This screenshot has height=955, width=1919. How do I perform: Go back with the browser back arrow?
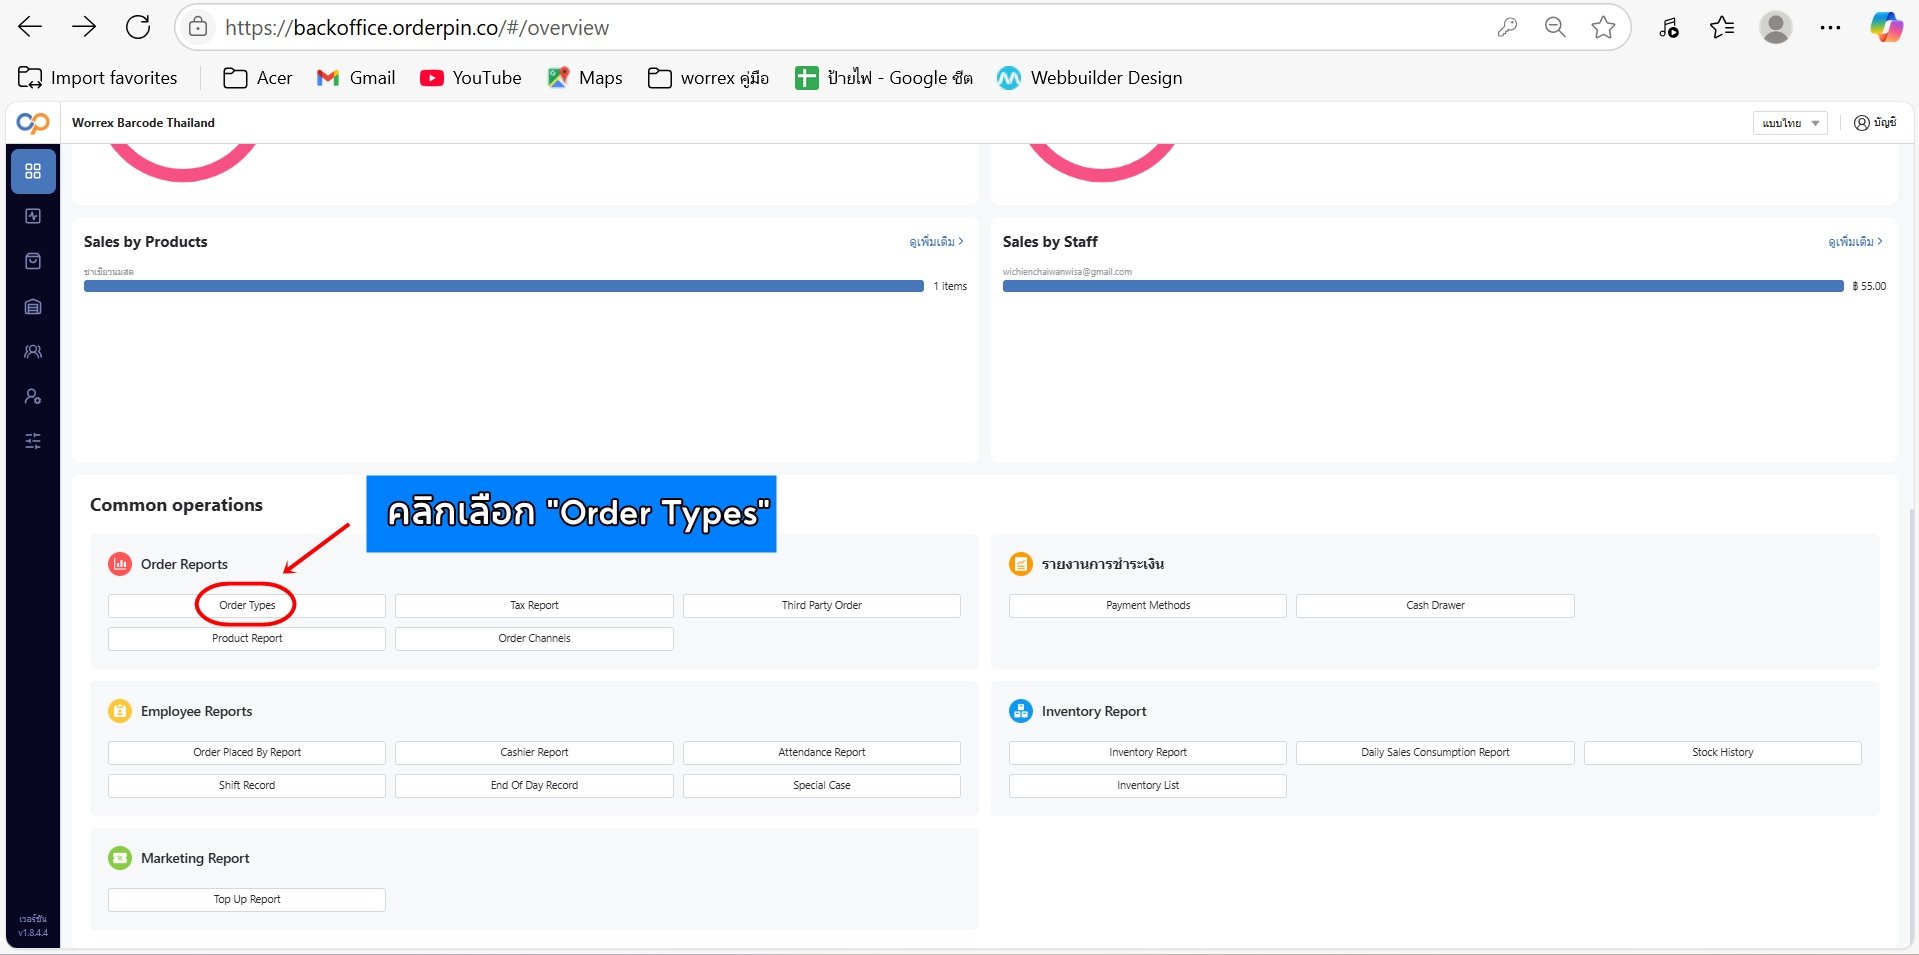click(x=30, y=27)
